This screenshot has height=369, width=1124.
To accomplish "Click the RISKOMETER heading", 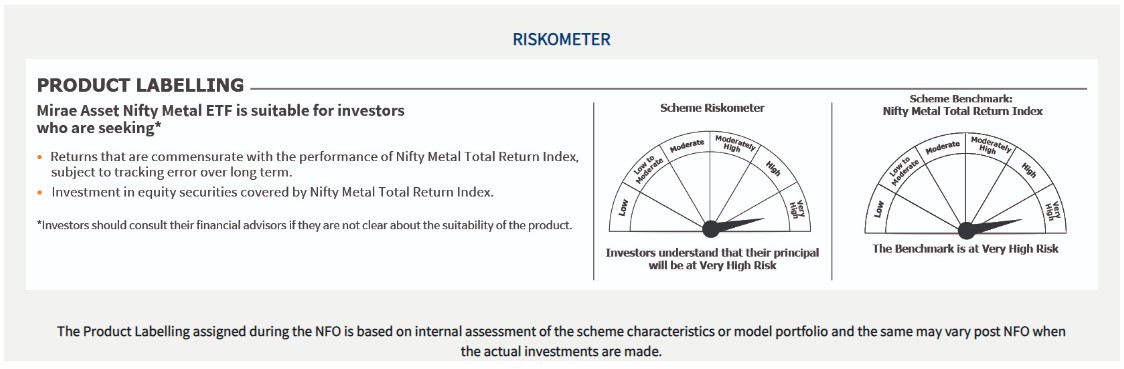I will click(x=561, y=39).
